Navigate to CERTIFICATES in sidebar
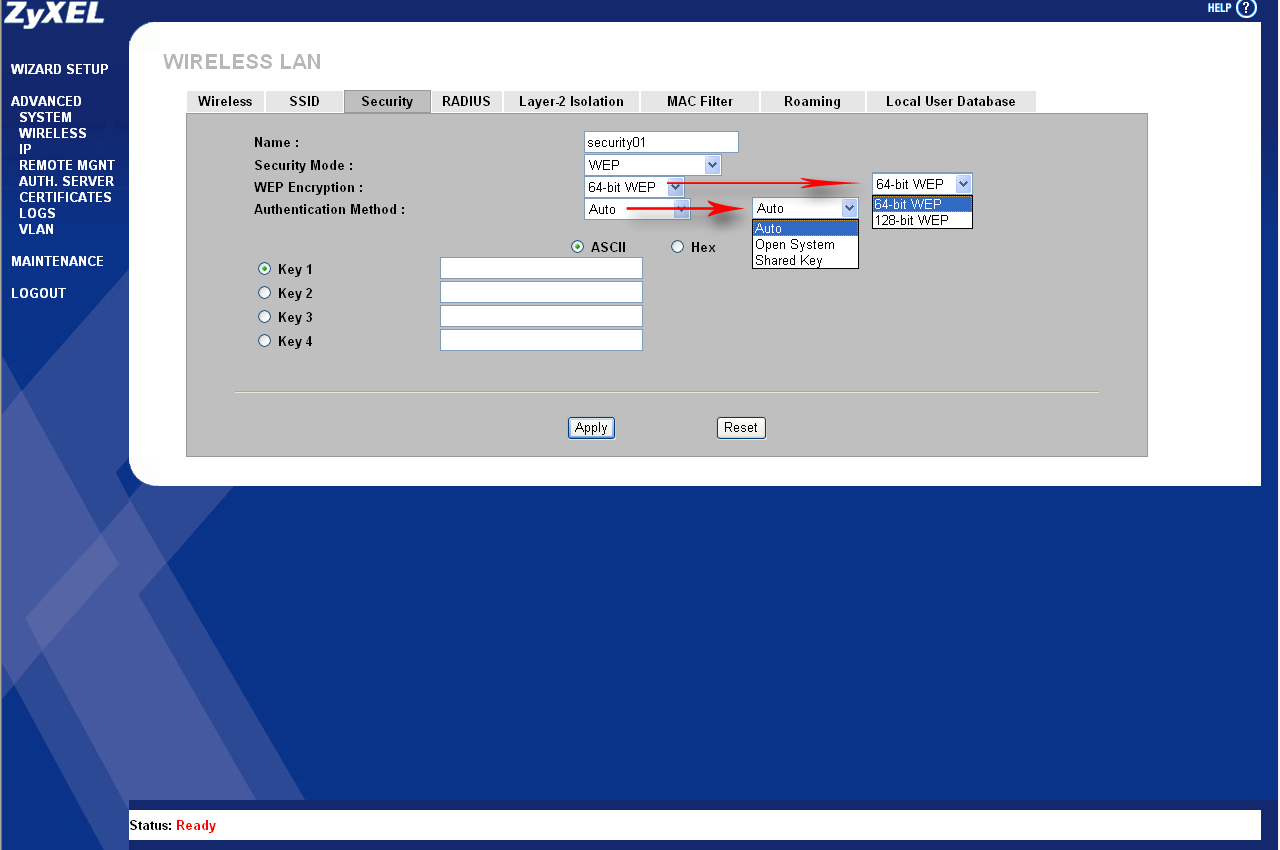The width and height of the screenshot is (1280, 850). point(65,197)
